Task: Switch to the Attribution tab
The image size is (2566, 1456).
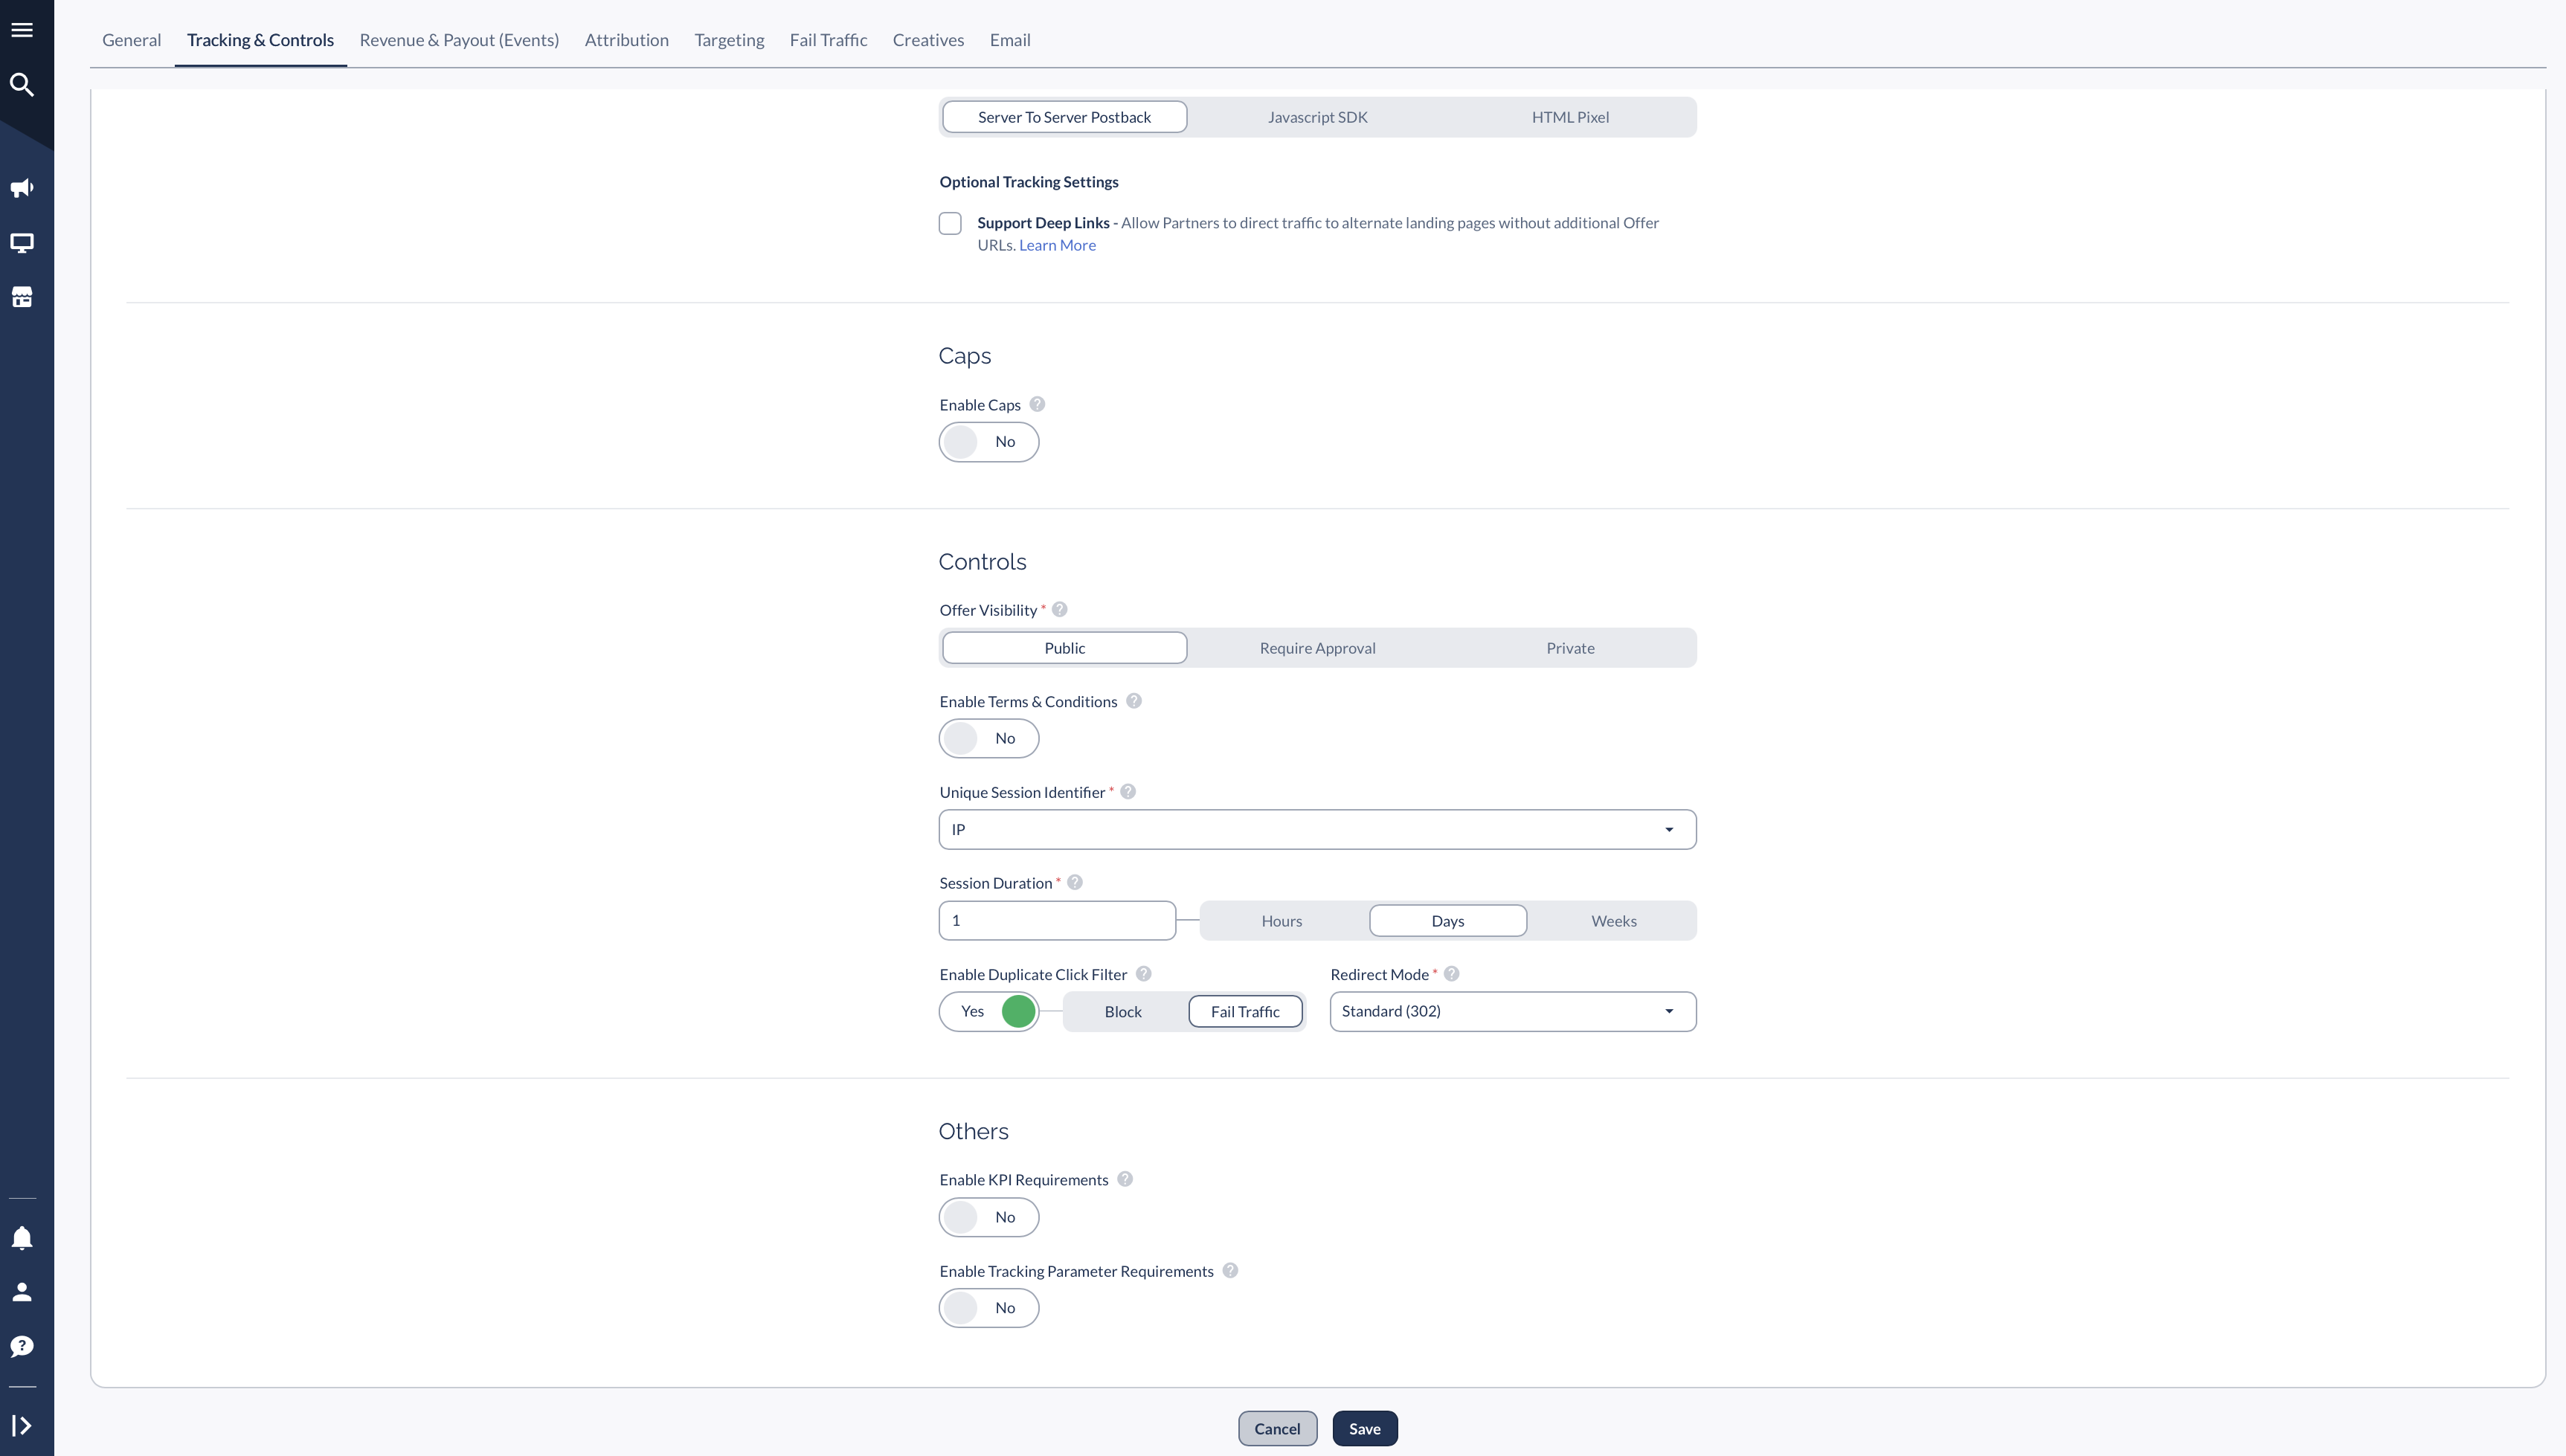Action: [627, 40]
